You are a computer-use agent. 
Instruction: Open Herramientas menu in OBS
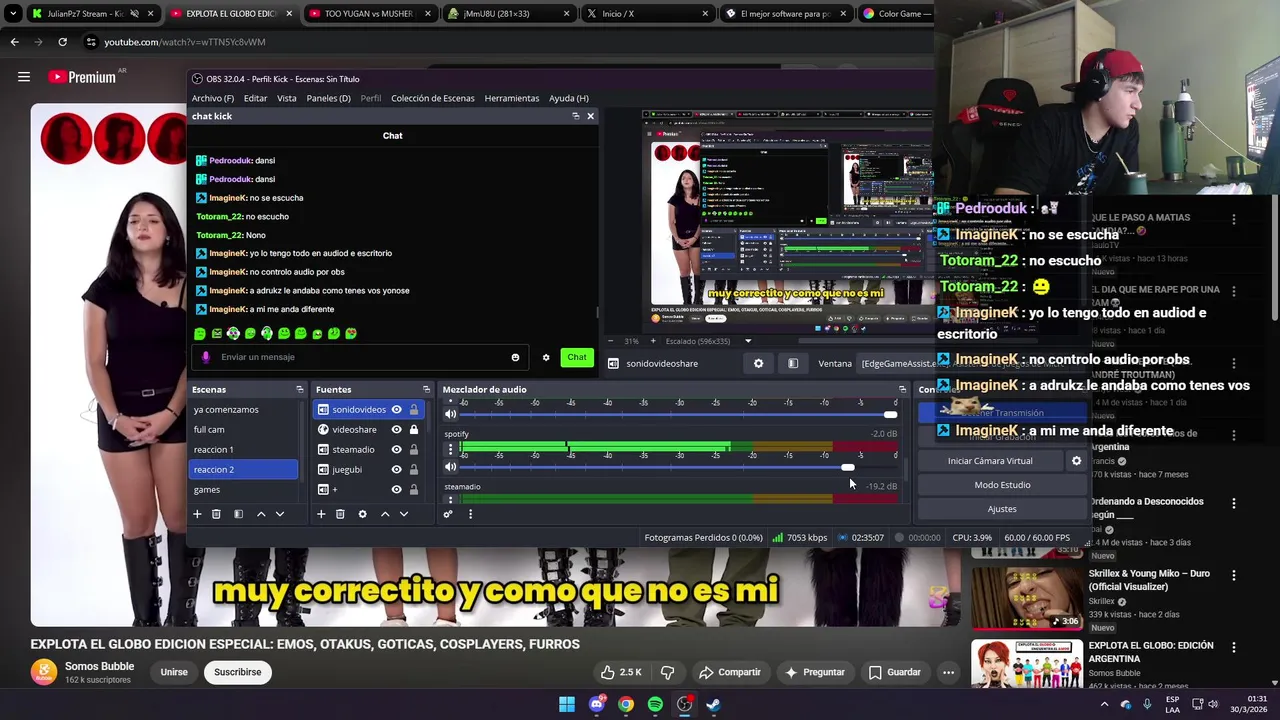511,98
